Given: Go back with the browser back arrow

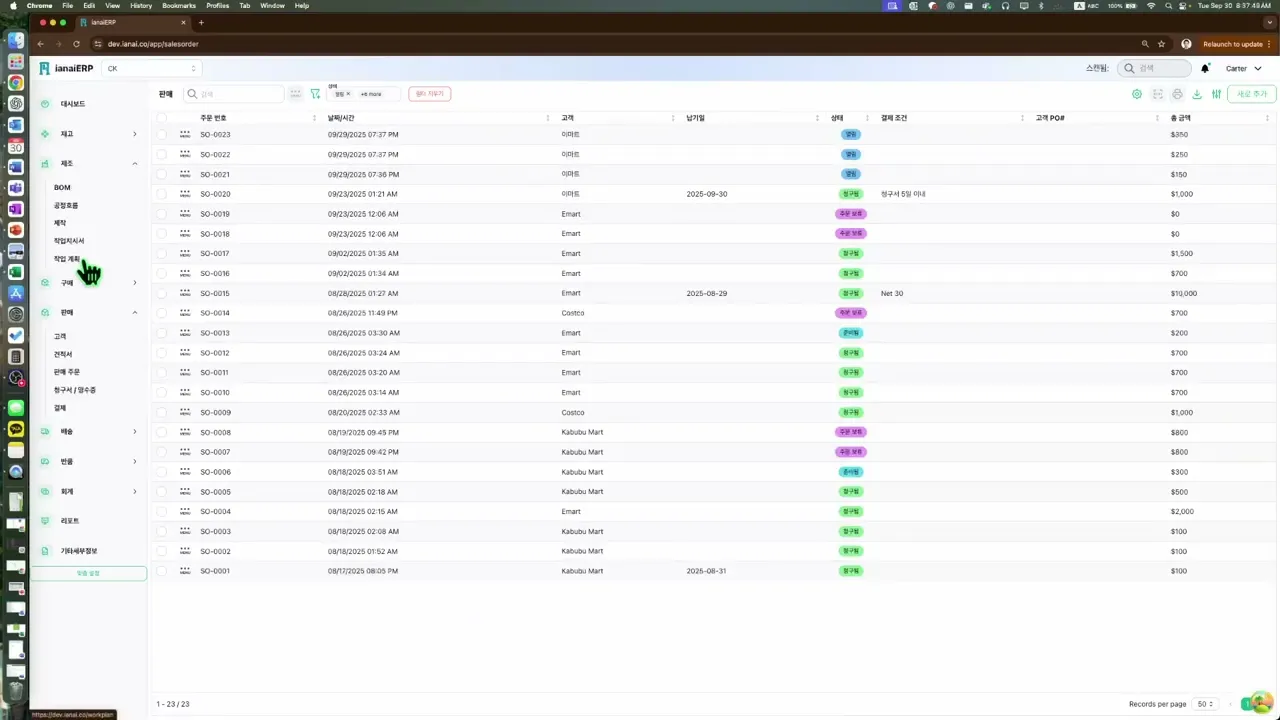Looking at the screenshot, I should point(41,44).
